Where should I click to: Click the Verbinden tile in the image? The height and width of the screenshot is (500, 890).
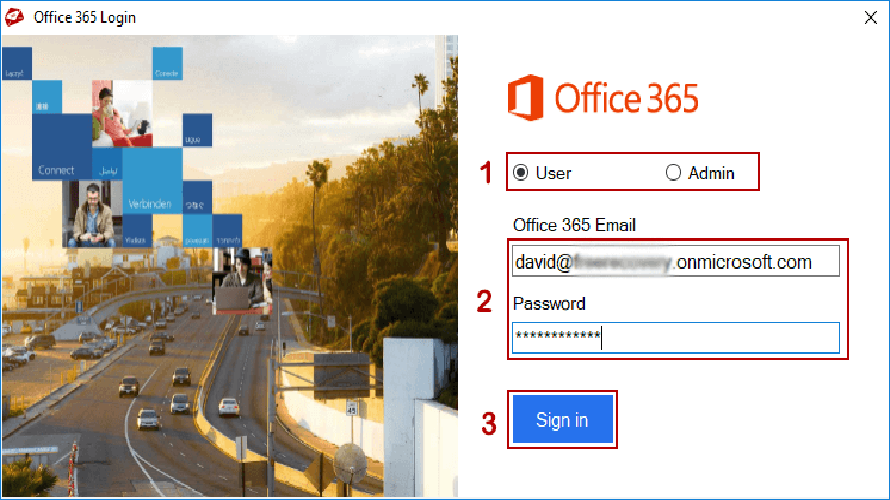pos(152,180)
